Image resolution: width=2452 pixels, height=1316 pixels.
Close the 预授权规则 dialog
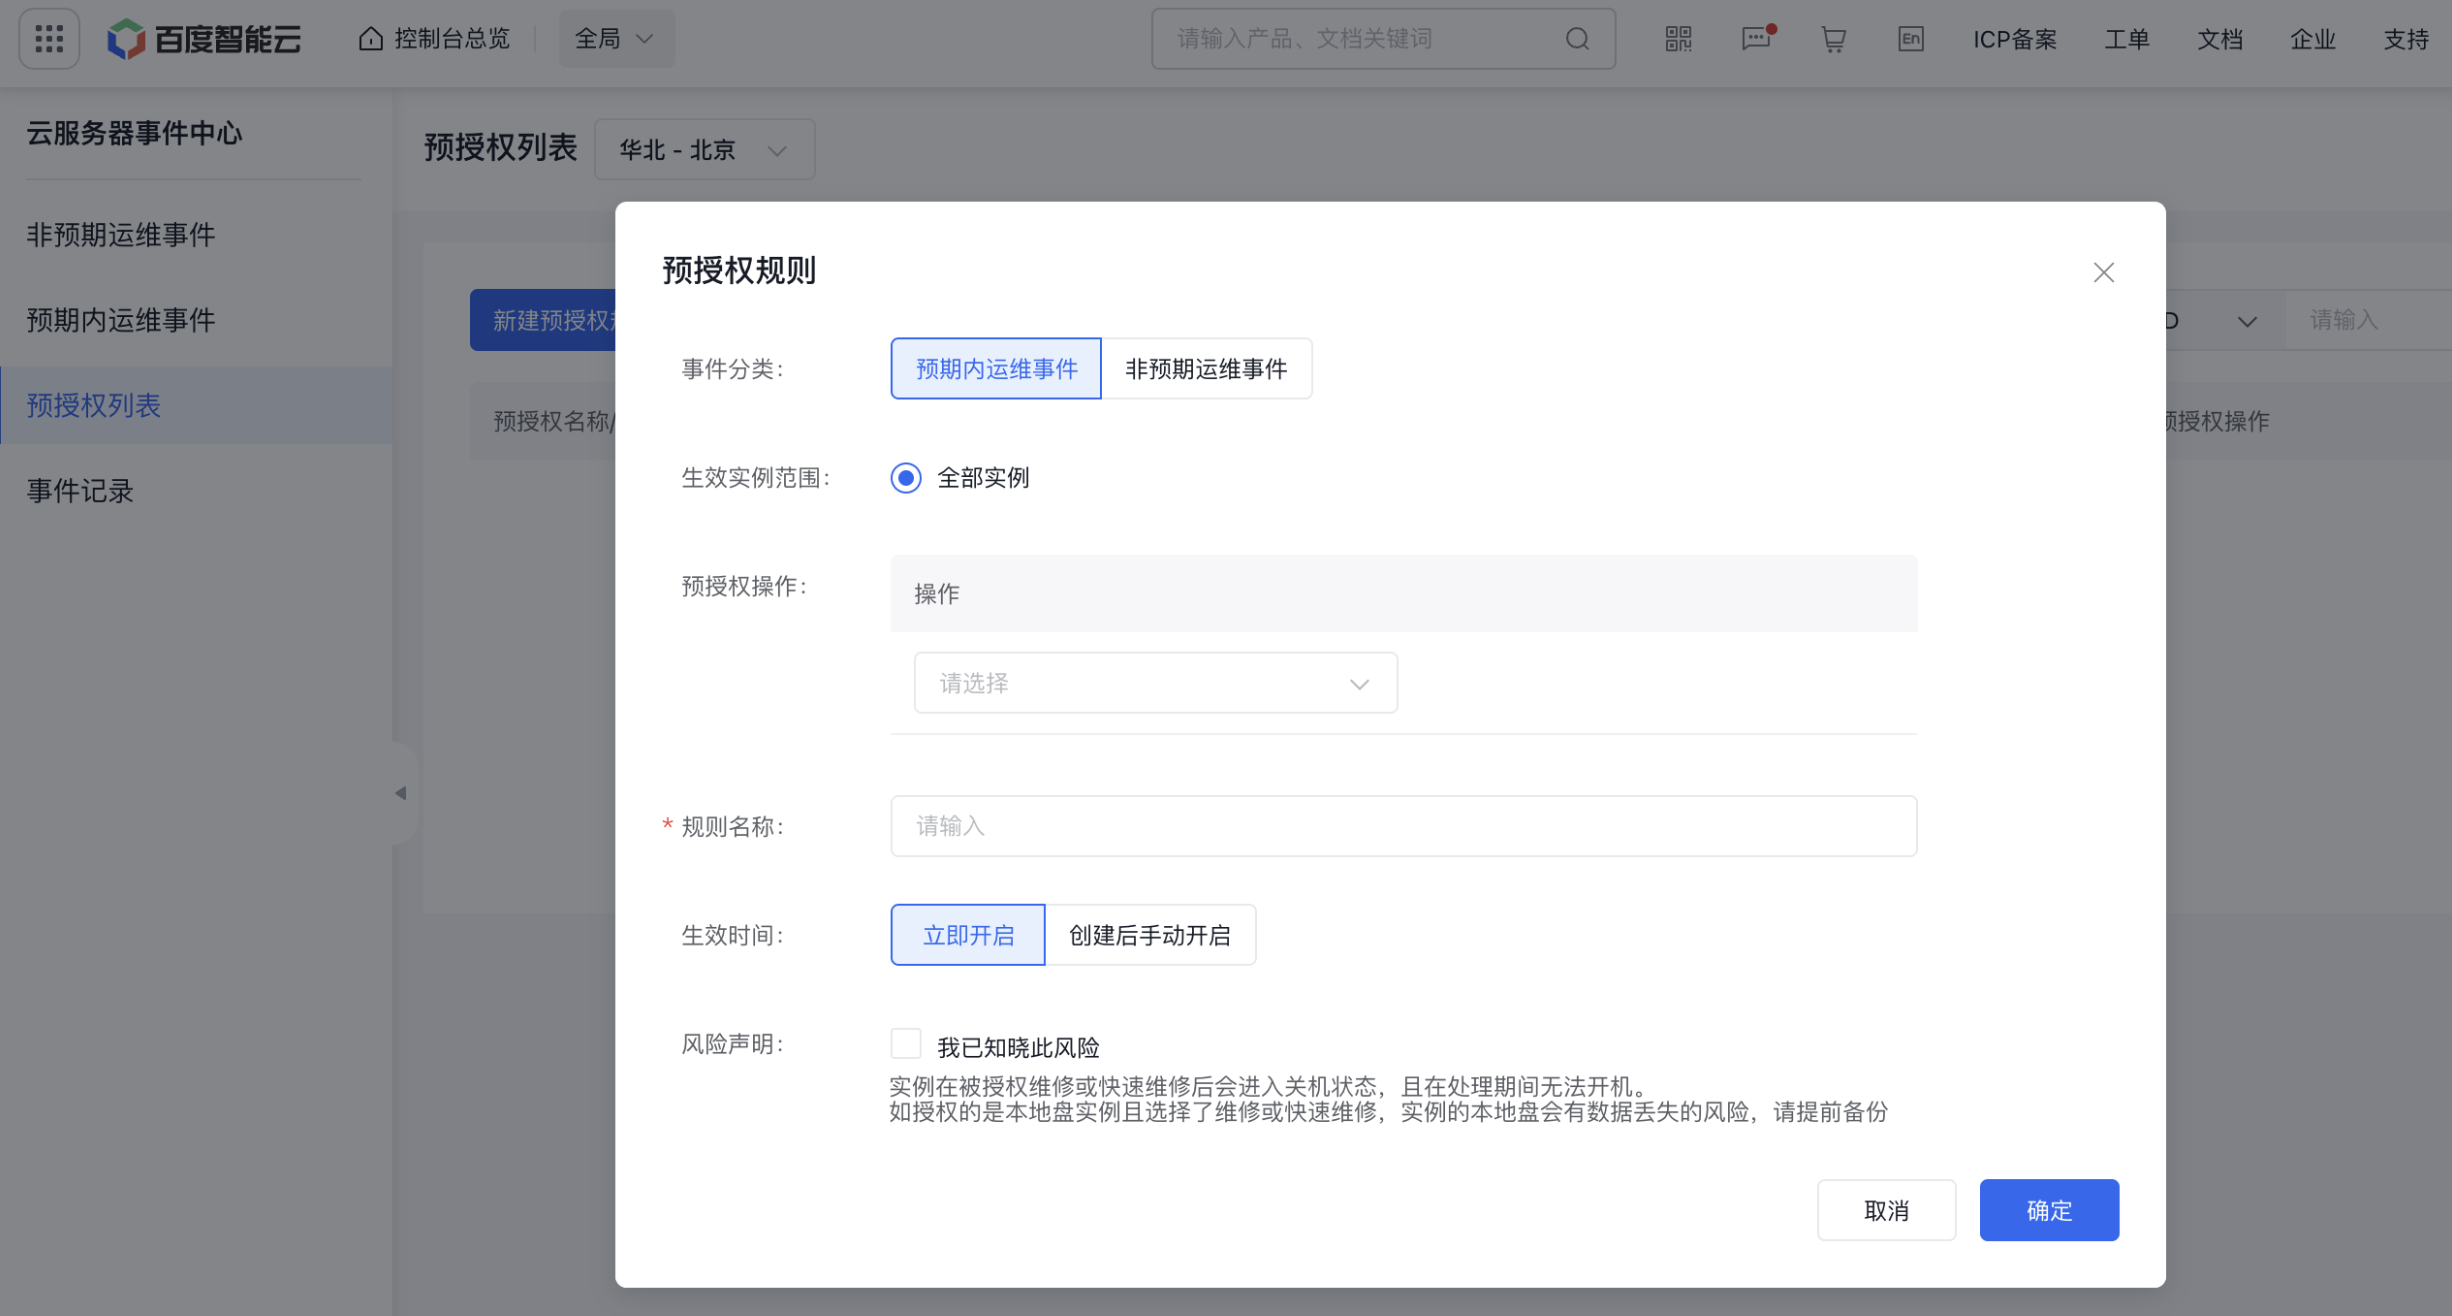[x=2103, y=272]
